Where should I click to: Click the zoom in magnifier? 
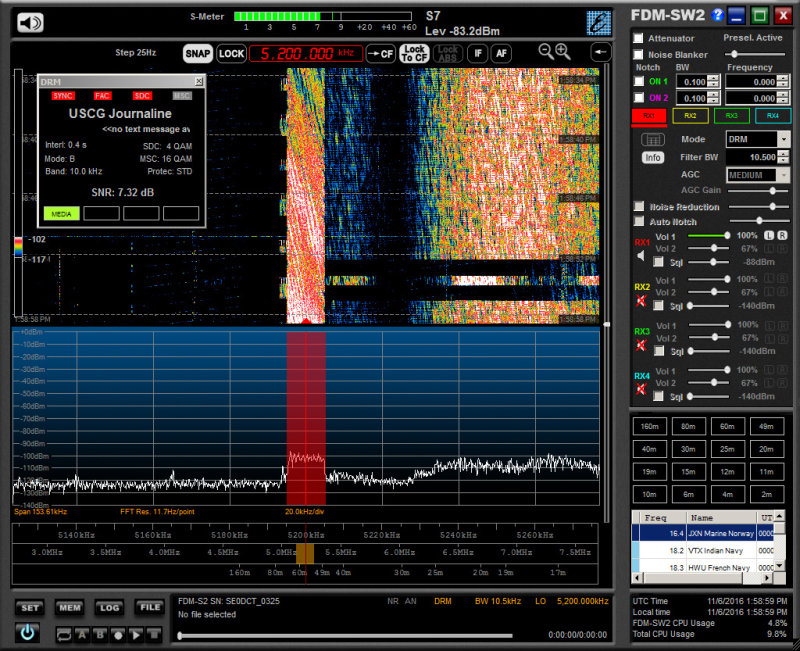tap(563, 52)
